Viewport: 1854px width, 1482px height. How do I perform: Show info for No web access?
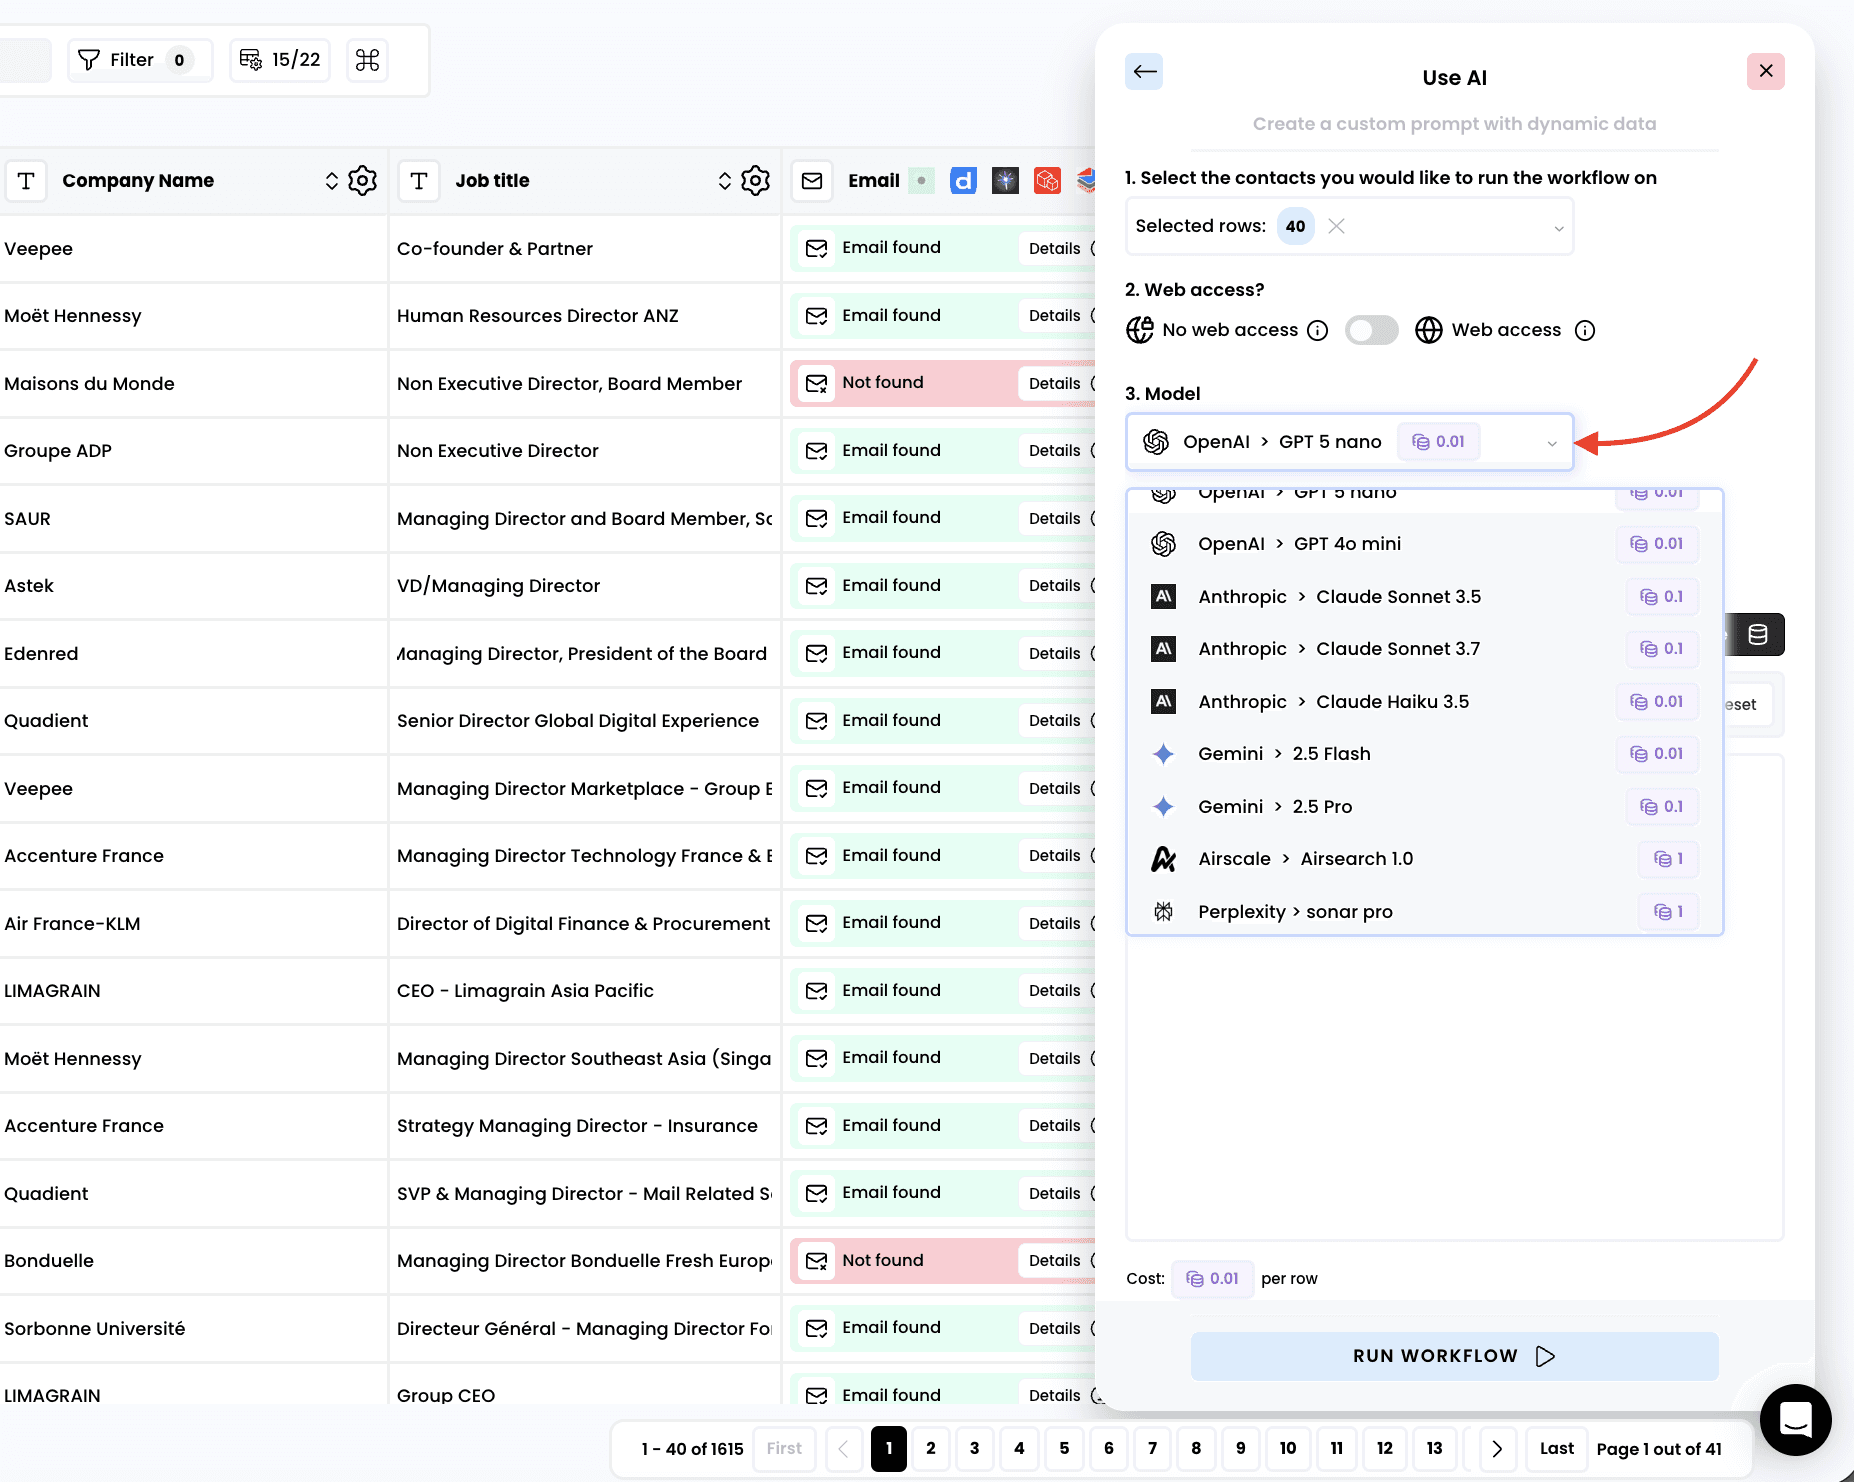tap(1318, 331)
